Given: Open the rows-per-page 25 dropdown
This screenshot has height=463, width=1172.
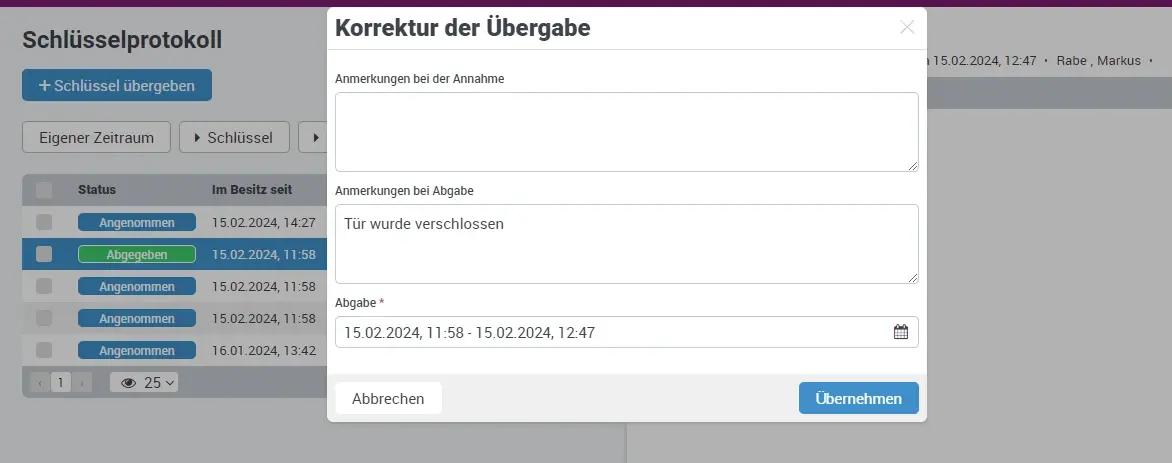Looking at the screenshot, I should [x=144, y=383].
